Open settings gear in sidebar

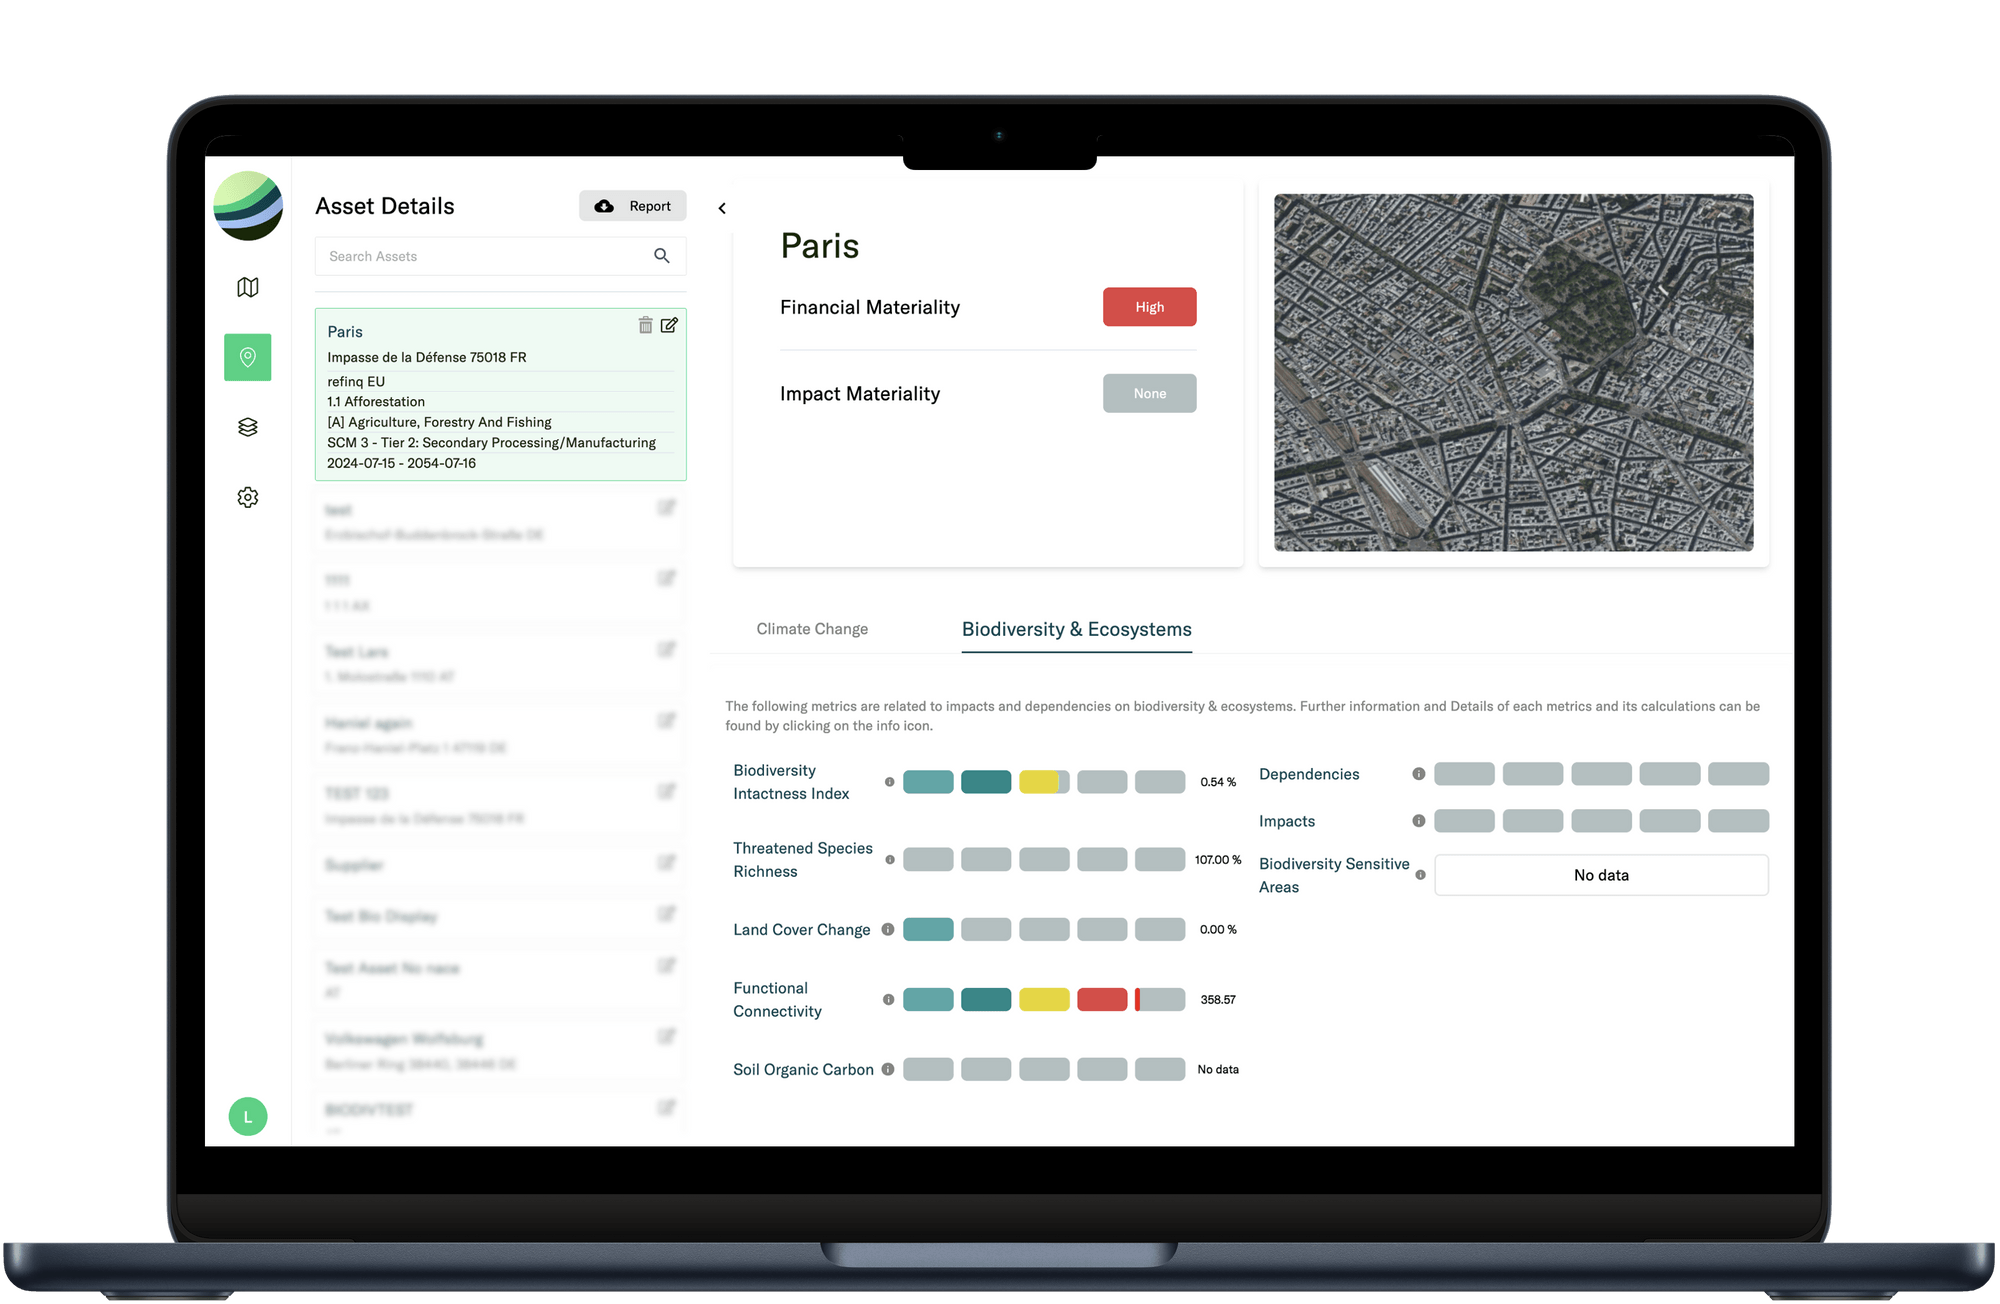(x=248, y=497)
